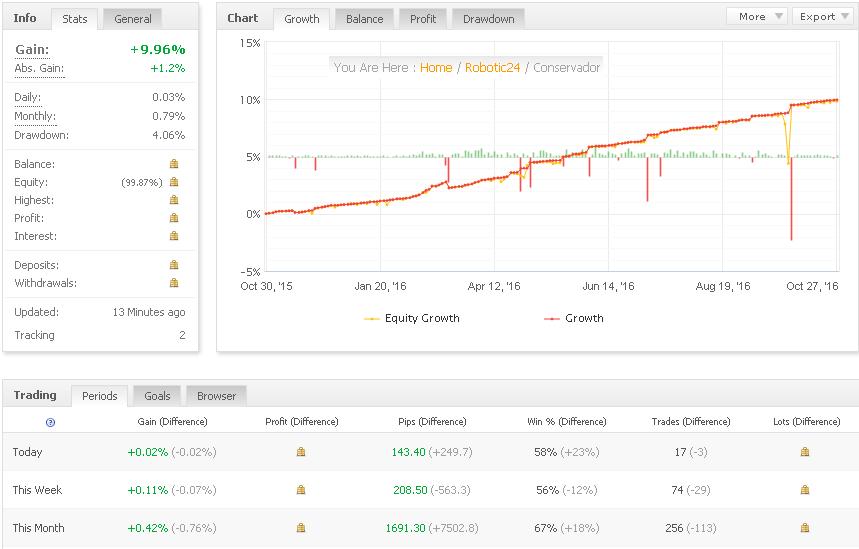Click the This Week row label

37,490
